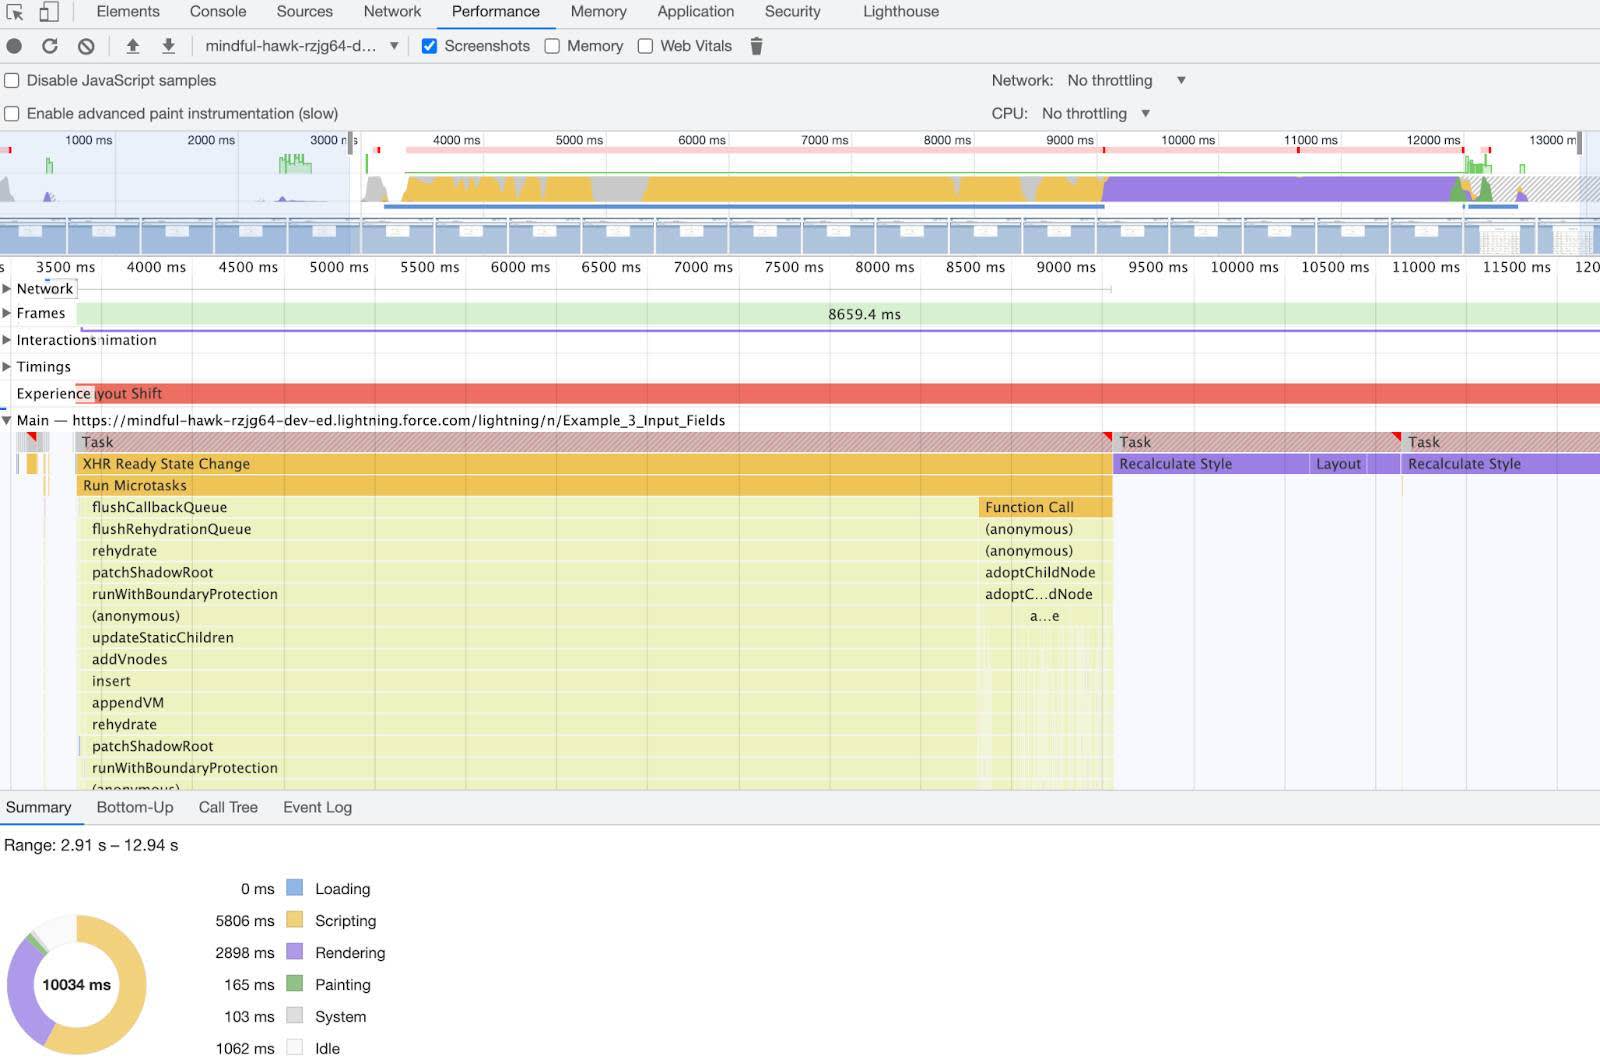Screen dimensions: 1600x1059
Task: Check Disable JavaScript samples
Action: [12, 80]
